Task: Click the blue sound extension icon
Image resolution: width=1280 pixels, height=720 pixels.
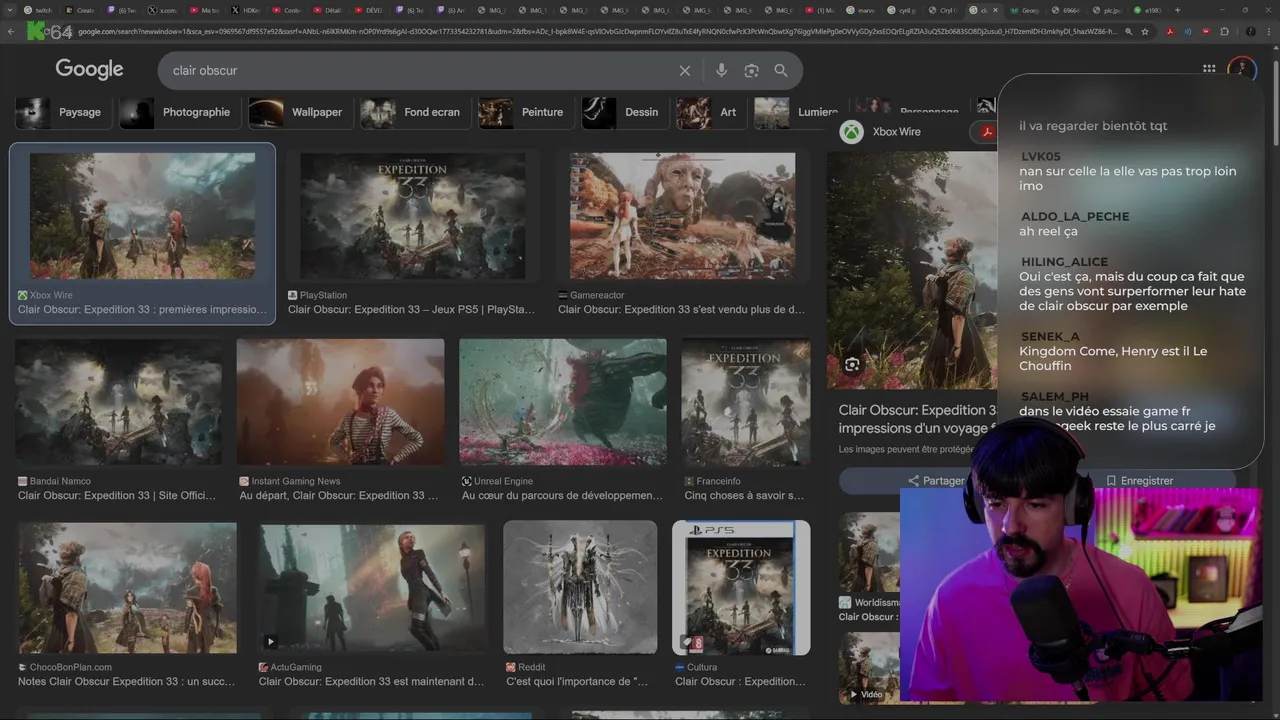Action: [1188, 32]
